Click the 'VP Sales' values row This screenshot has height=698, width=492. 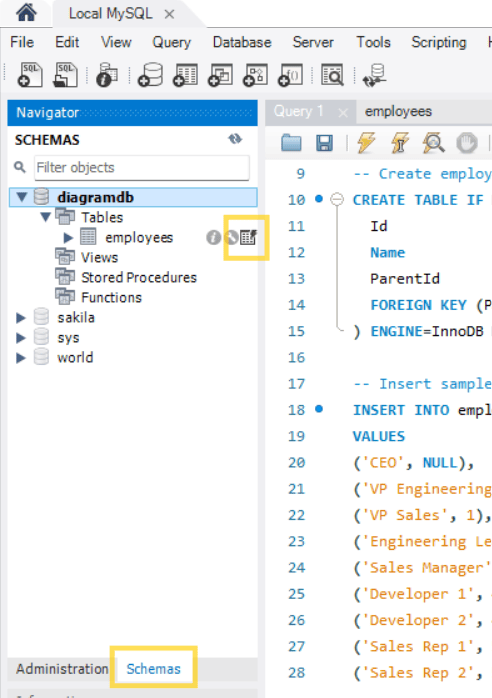click(x=422, y=515)
